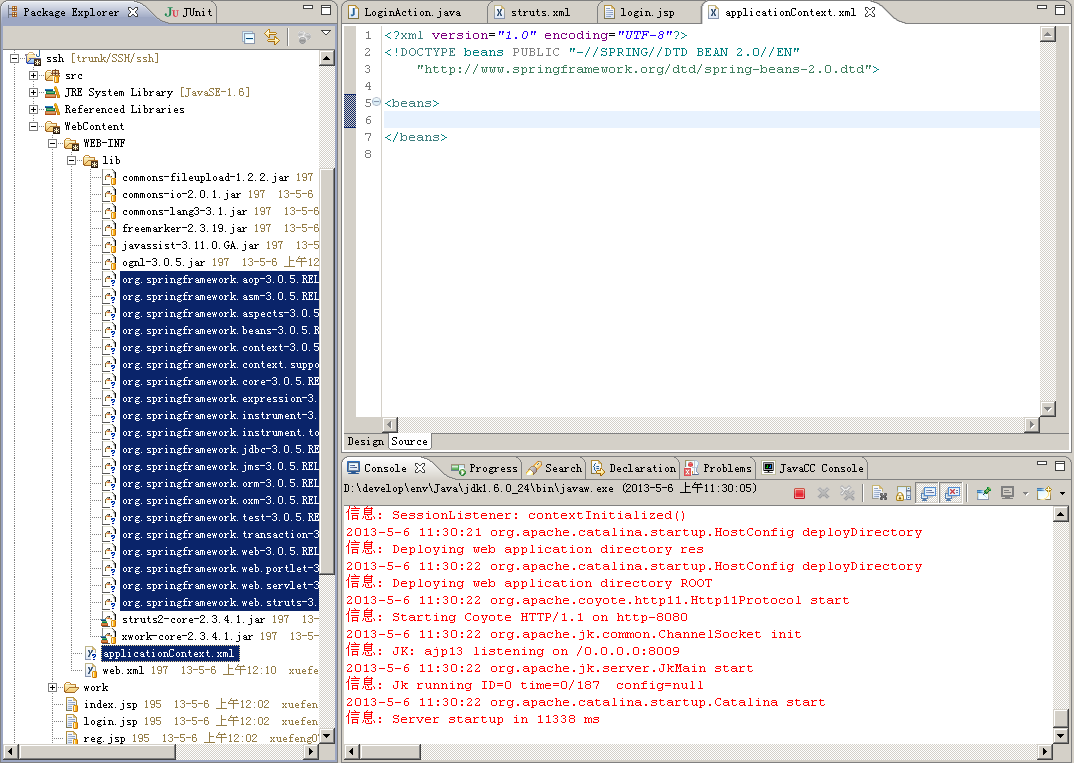Image resolution: width=1074 pixels, height=763 pixels.
Task: Open the Problems tab
Action: pyautogui.click(x=719, y=468)
